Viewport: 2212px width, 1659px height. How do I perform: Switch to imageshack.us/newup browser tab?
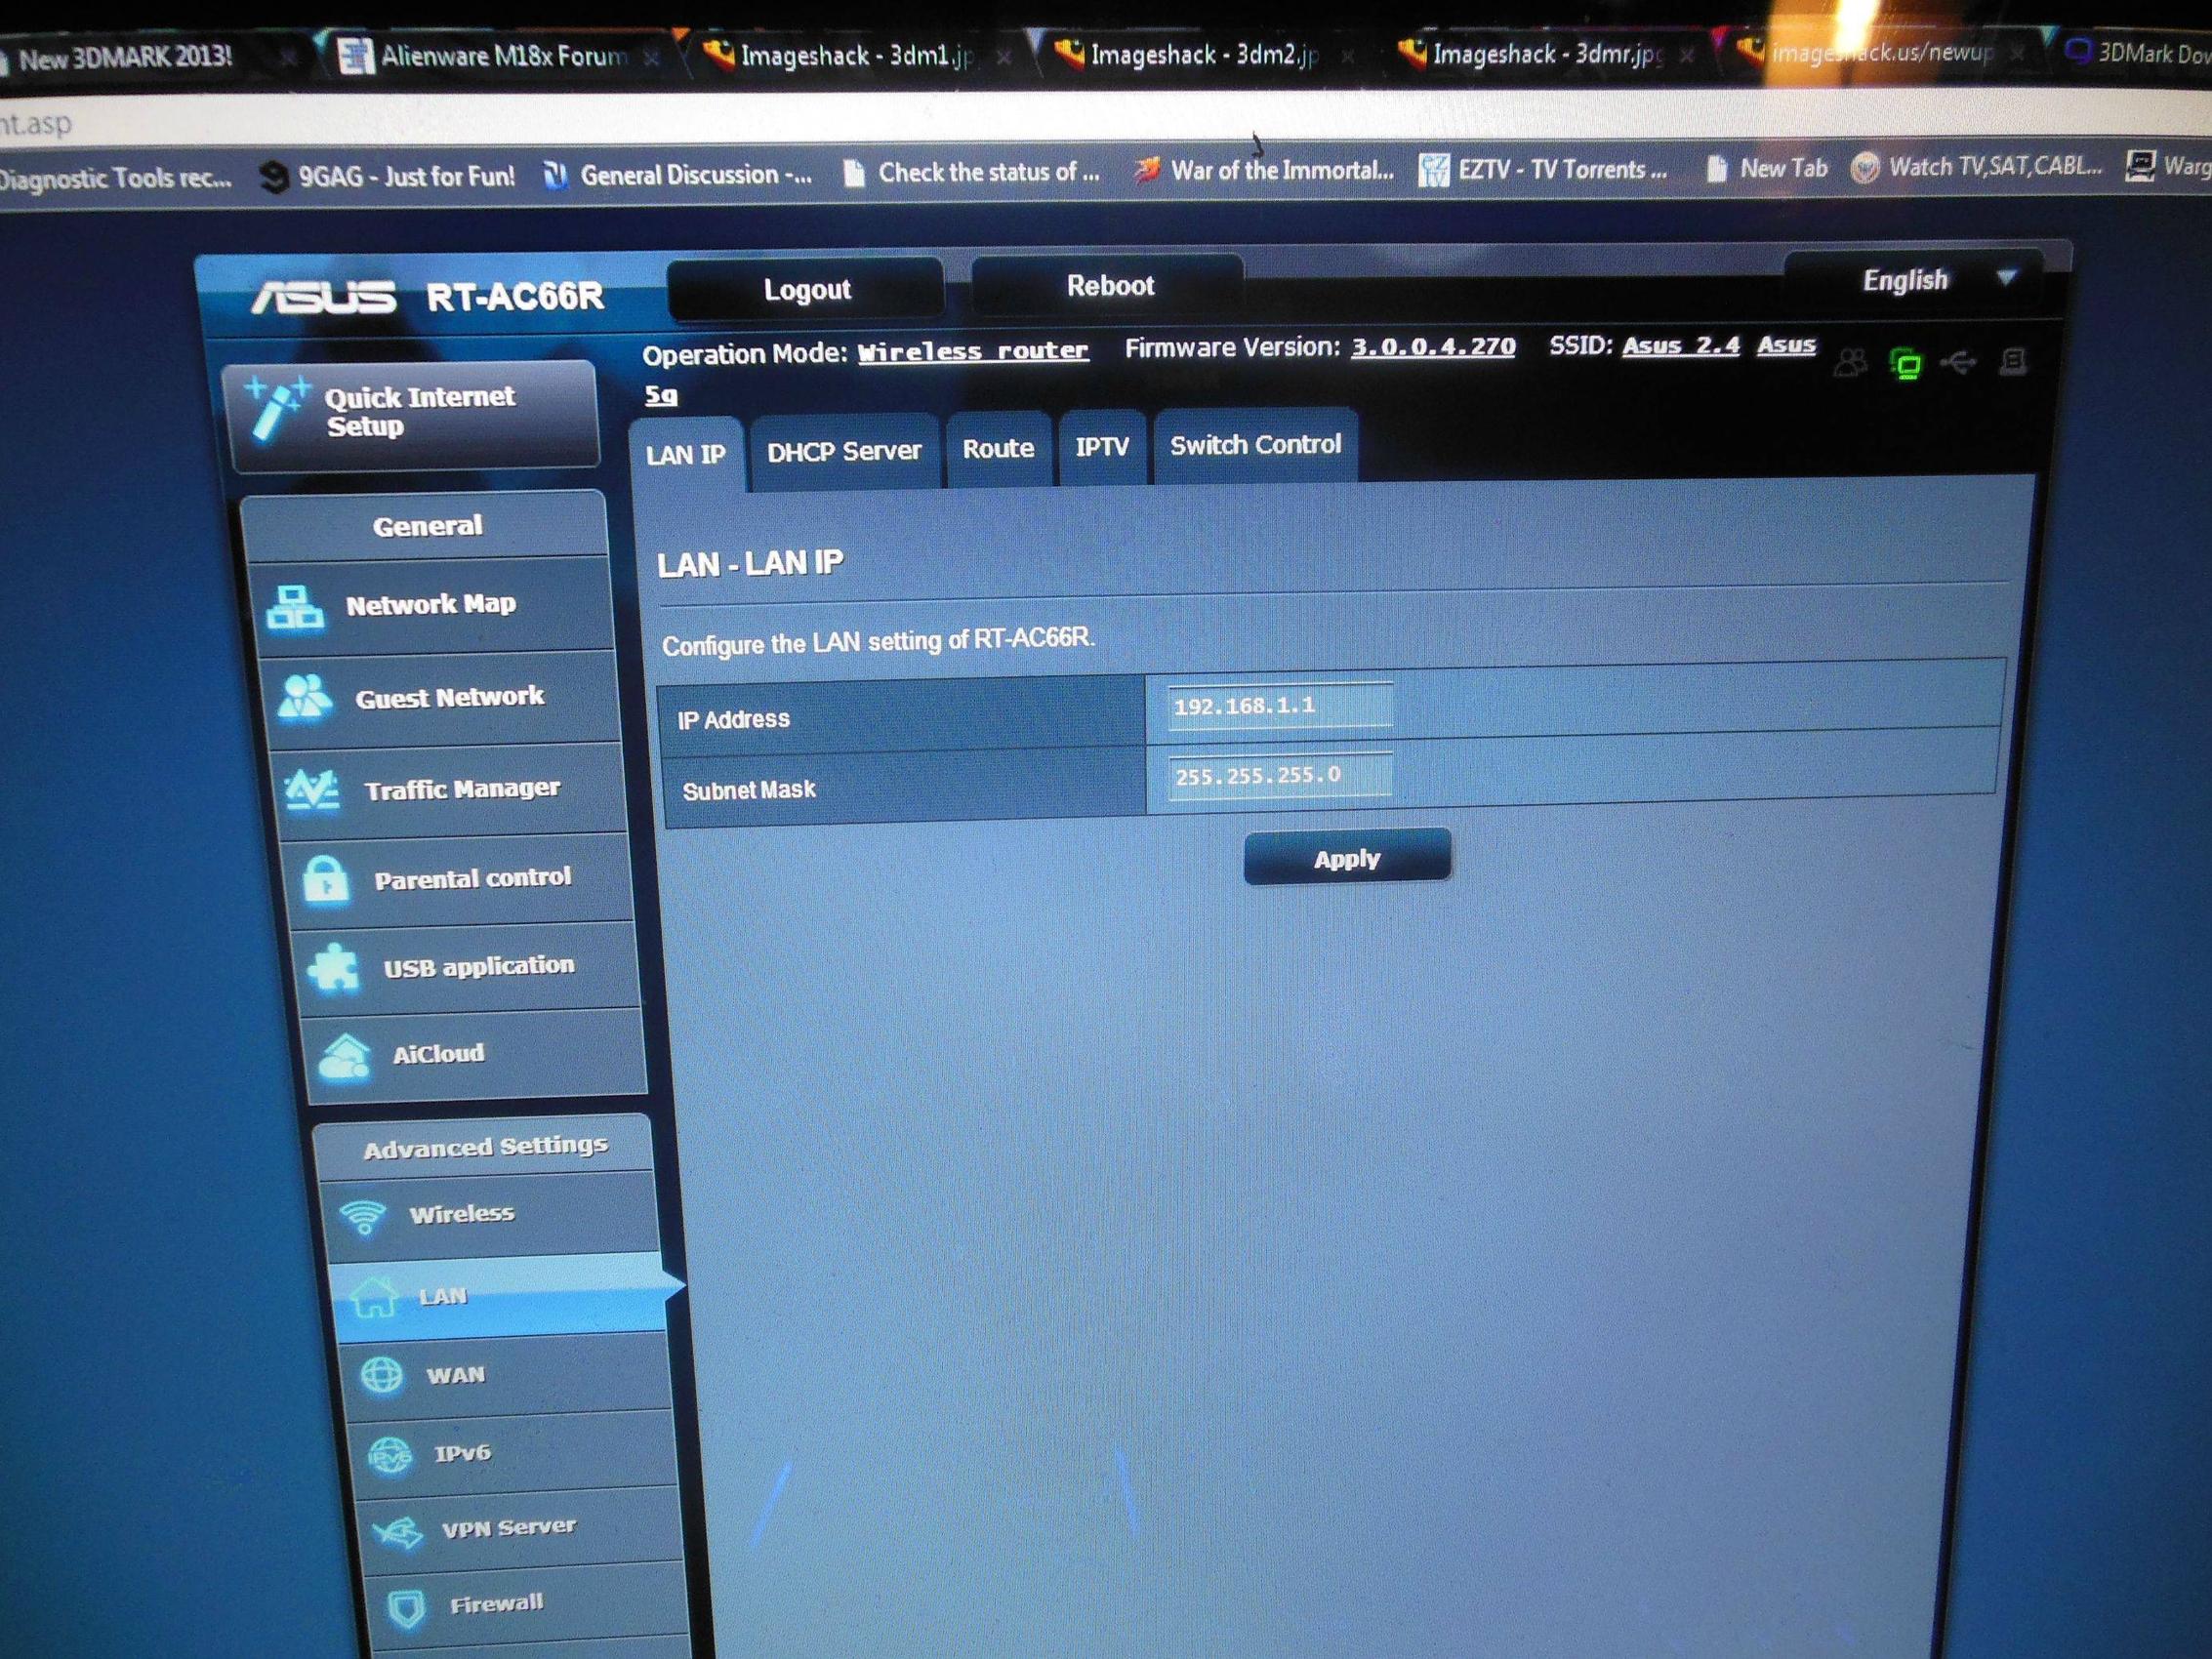tap(1880, 52)
